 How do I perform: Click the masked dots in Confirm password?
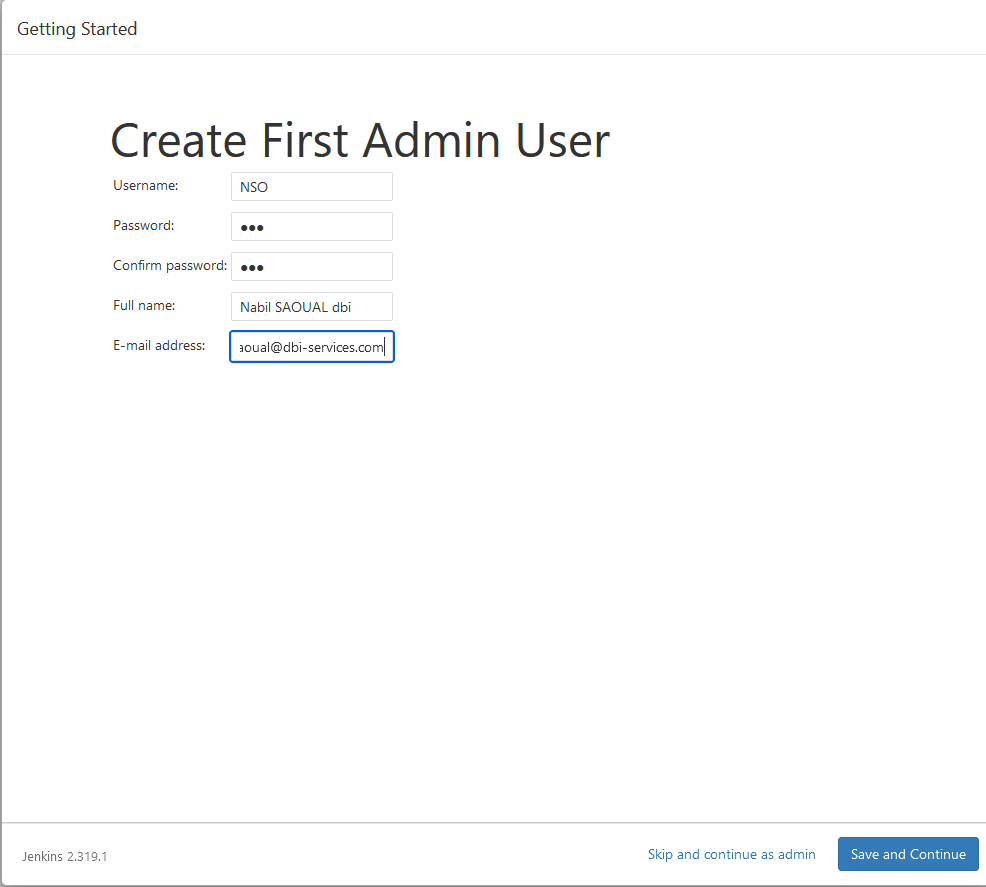[252, 268]
